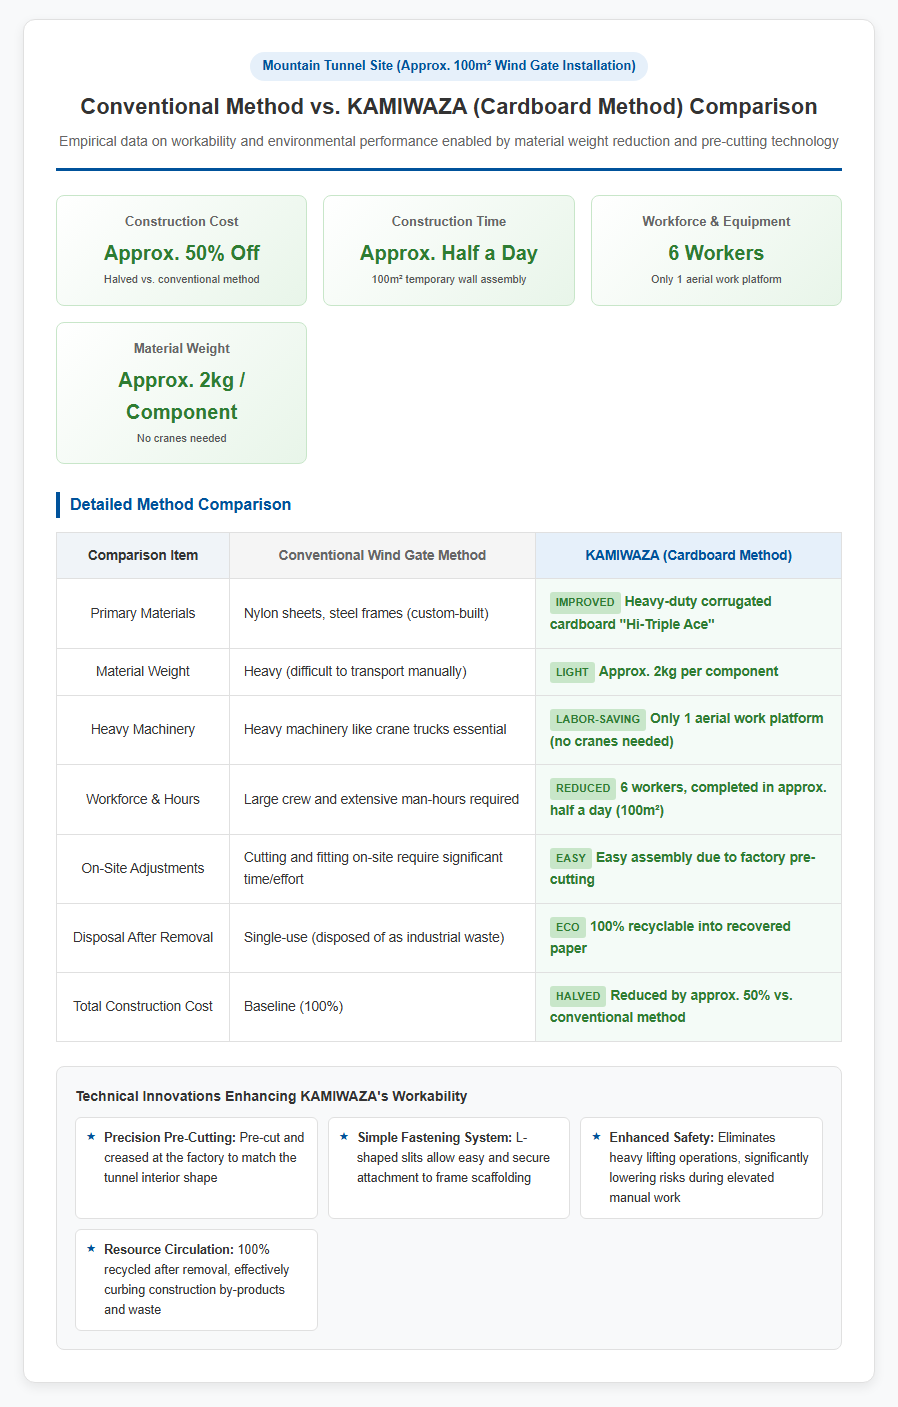The width and height of the screenshot is (898, 1407).
Task: Select the LIGHT badge in Material Weight row
Action: [572, 672]
